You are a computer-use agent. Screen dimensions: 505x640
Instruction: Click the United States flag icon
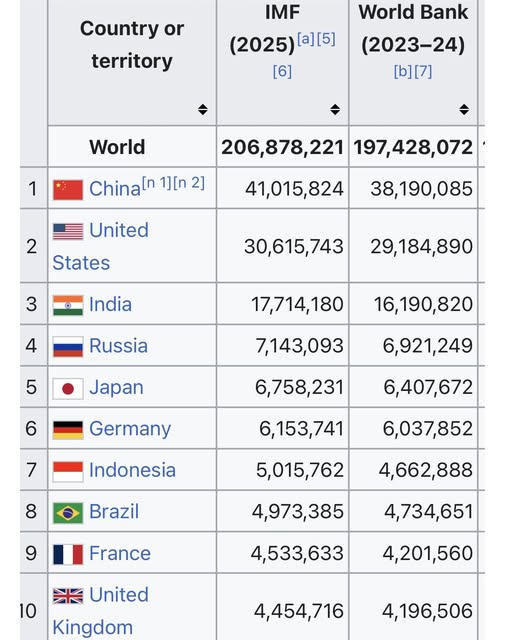[x=68, y=231]
